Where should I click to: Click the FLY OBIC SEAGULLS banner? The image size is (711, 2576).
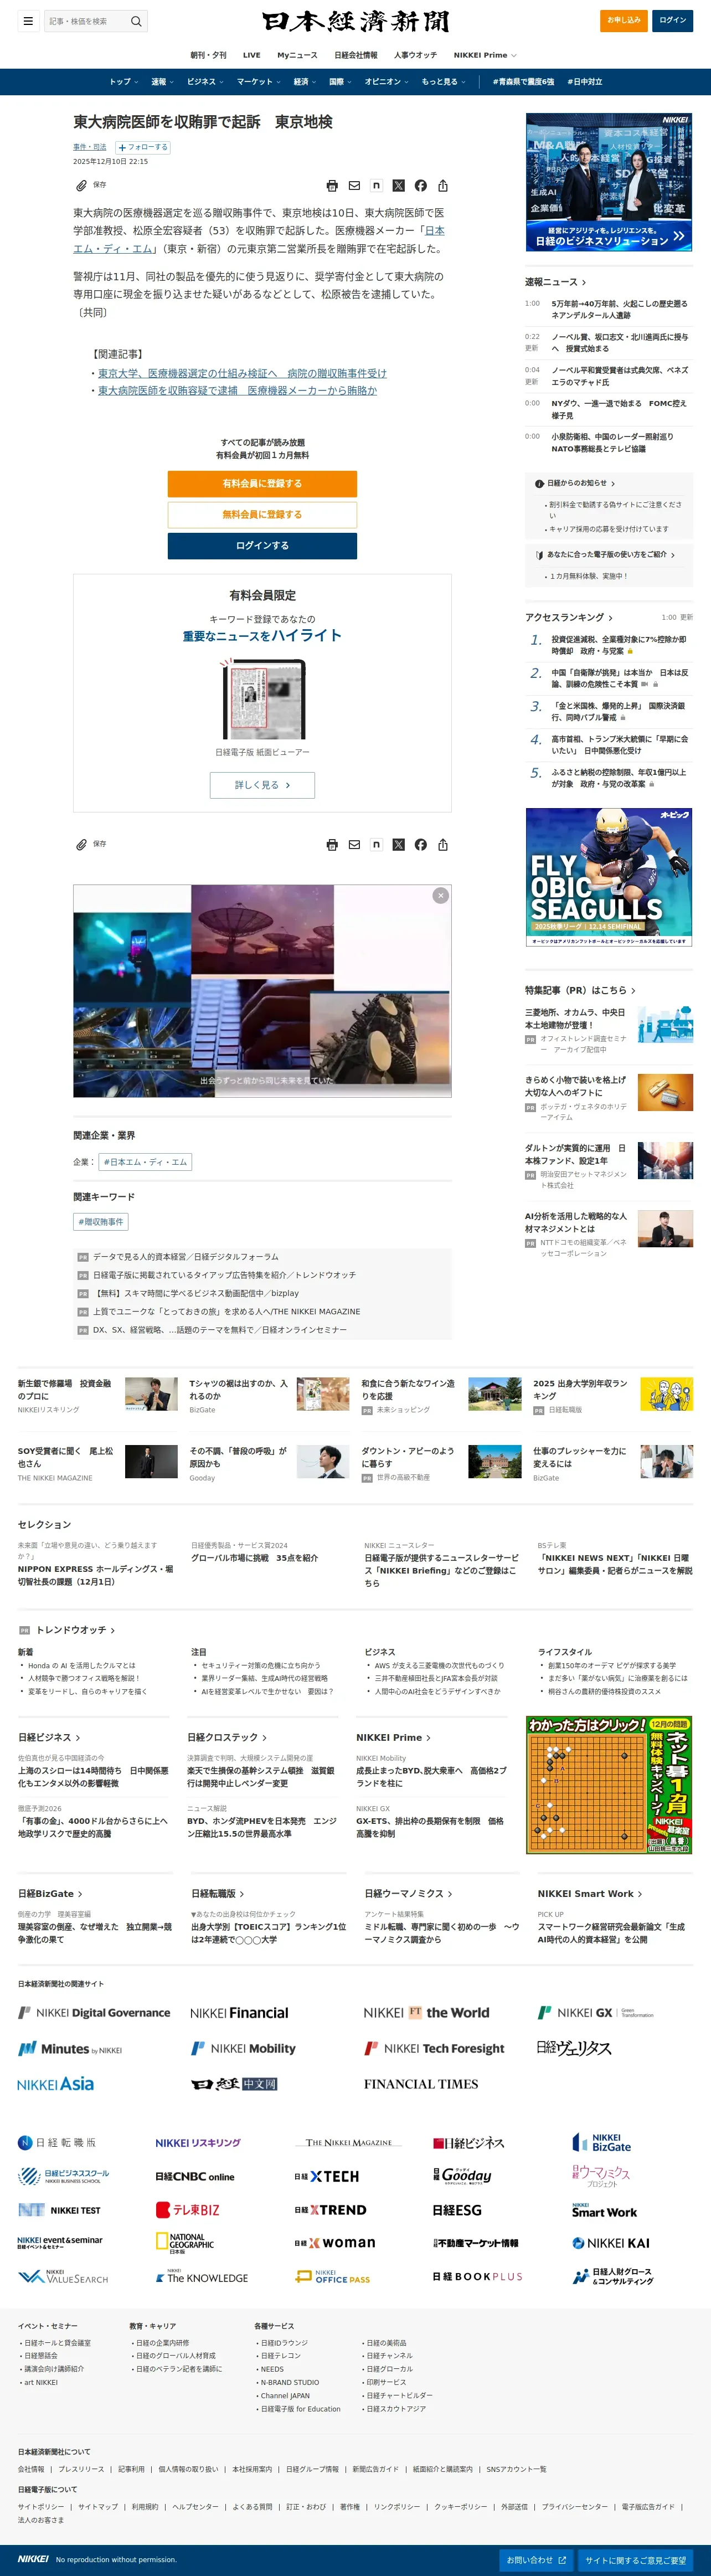tap(609, 878)
